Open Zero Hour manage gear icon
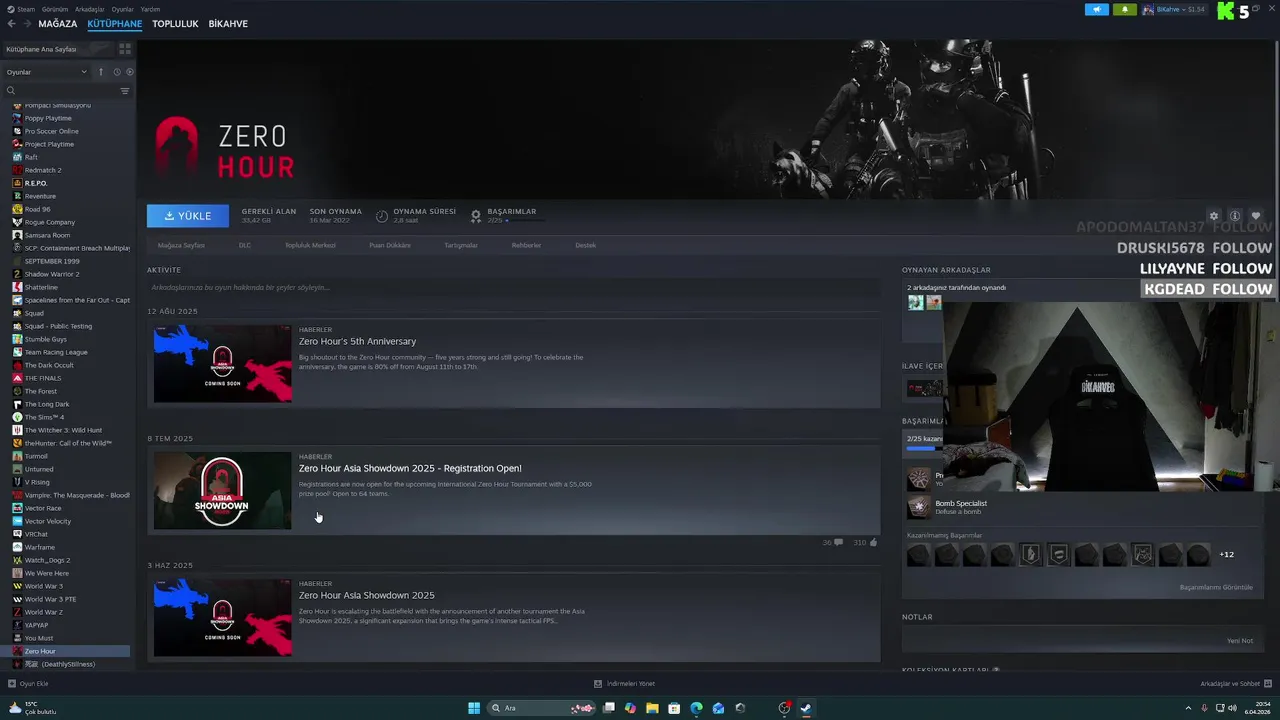The height and width of the screenshot is (720, 1280). pyautogui.click(x=1214, y=216)
